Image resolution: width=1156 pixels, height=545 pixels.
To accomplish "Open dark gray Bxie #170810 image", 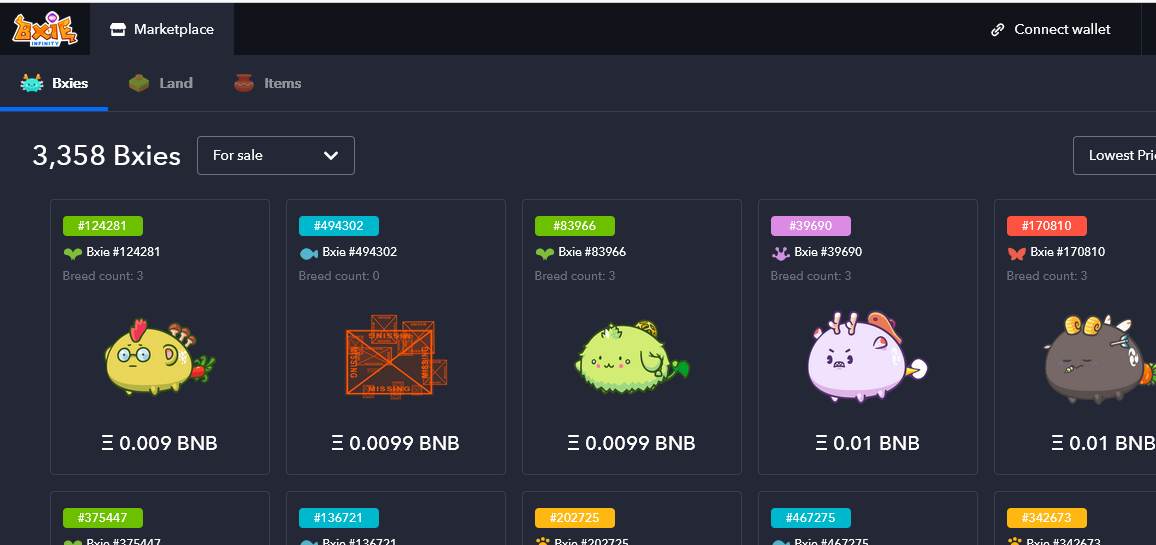I will [1098, 359].
